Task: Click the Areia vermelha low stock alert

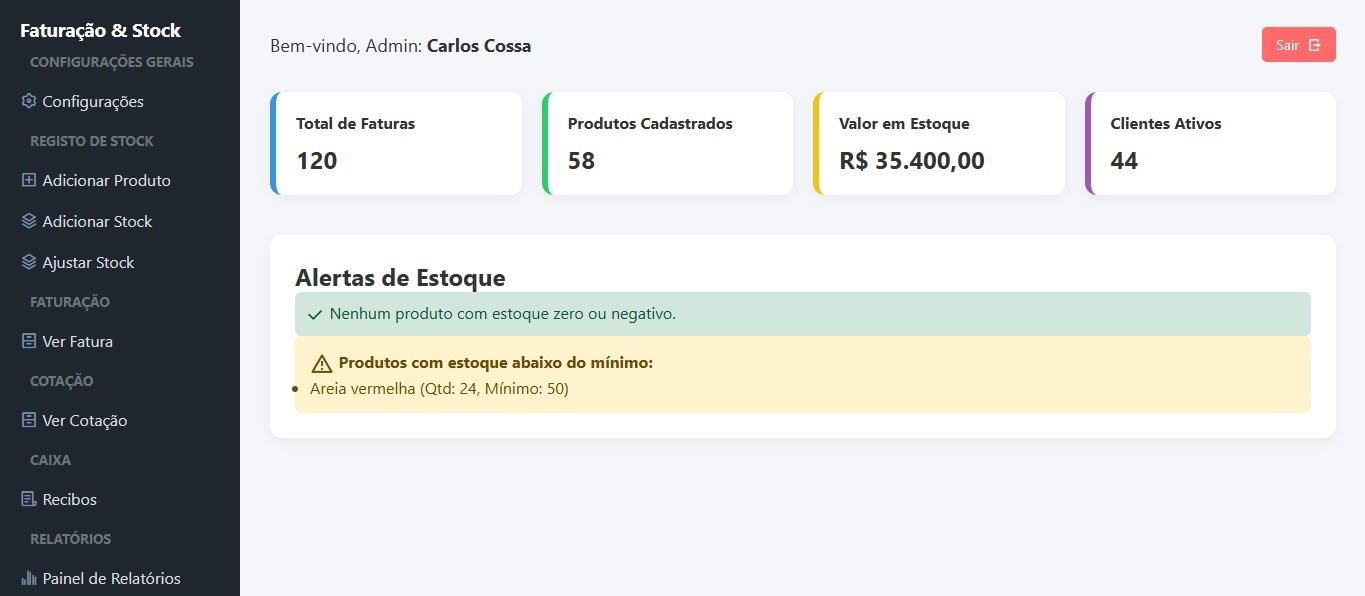Action: (440, 388)
